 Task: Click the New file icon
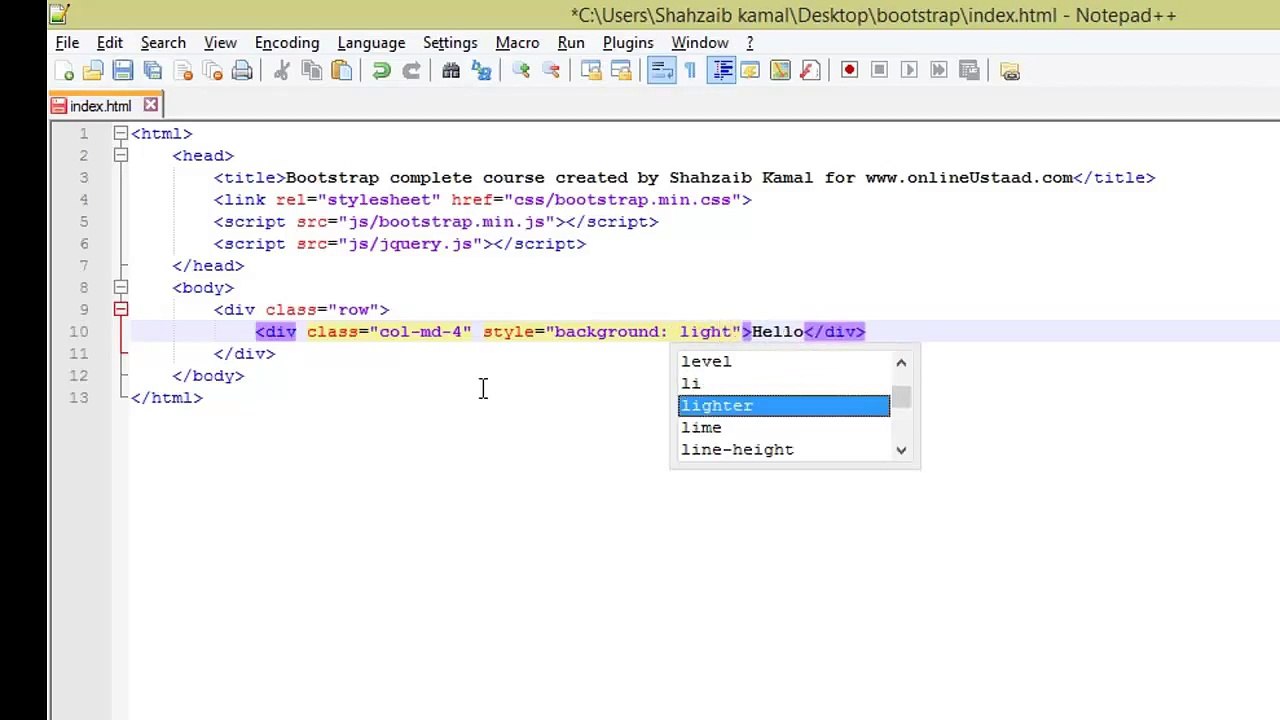click(64, 71)
